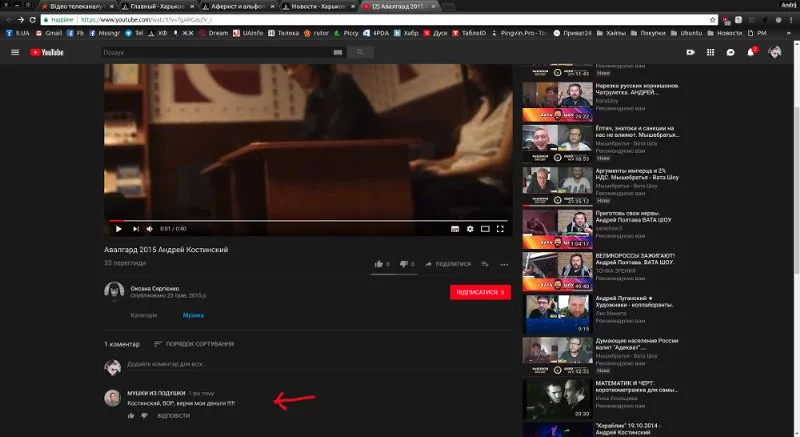Open the account avatar menu

pyautogui.click(x=774, y=52)
